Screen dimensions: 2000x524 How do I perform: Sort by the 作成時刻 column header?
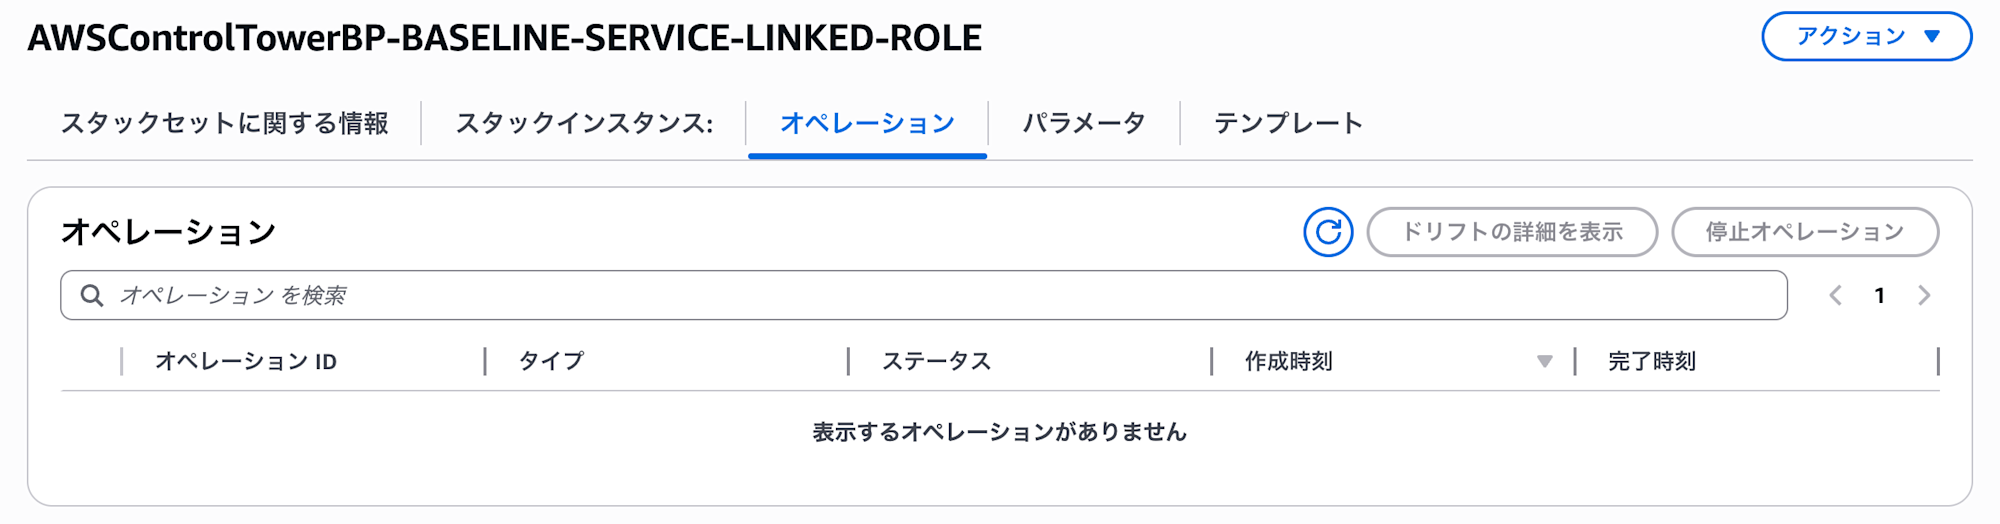[1288, 362]
